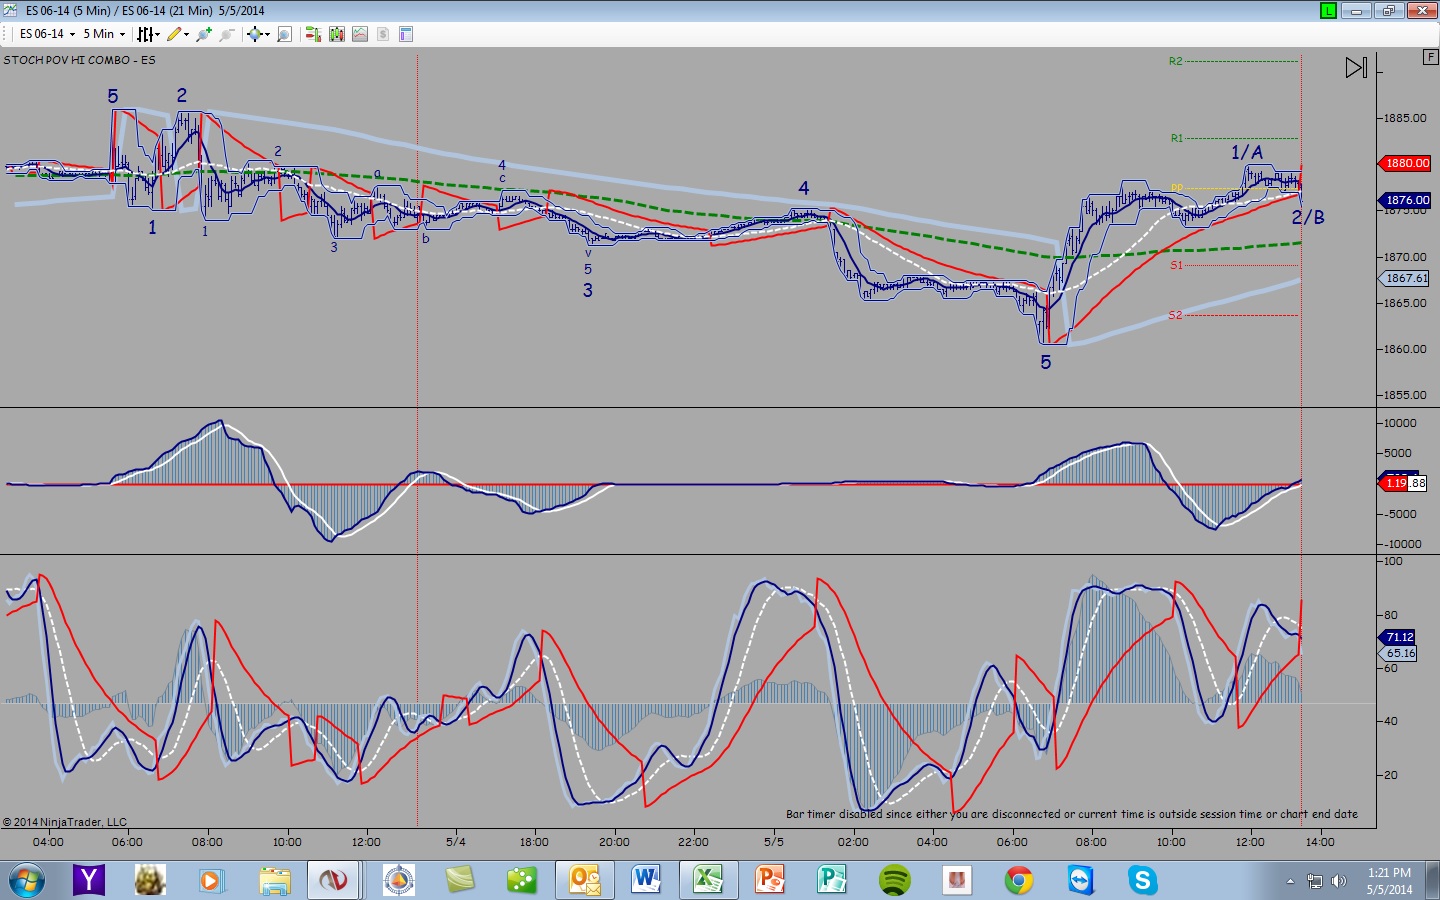
Task: Click the 1865.00 price axis label
Action: tap(1405, 303)
